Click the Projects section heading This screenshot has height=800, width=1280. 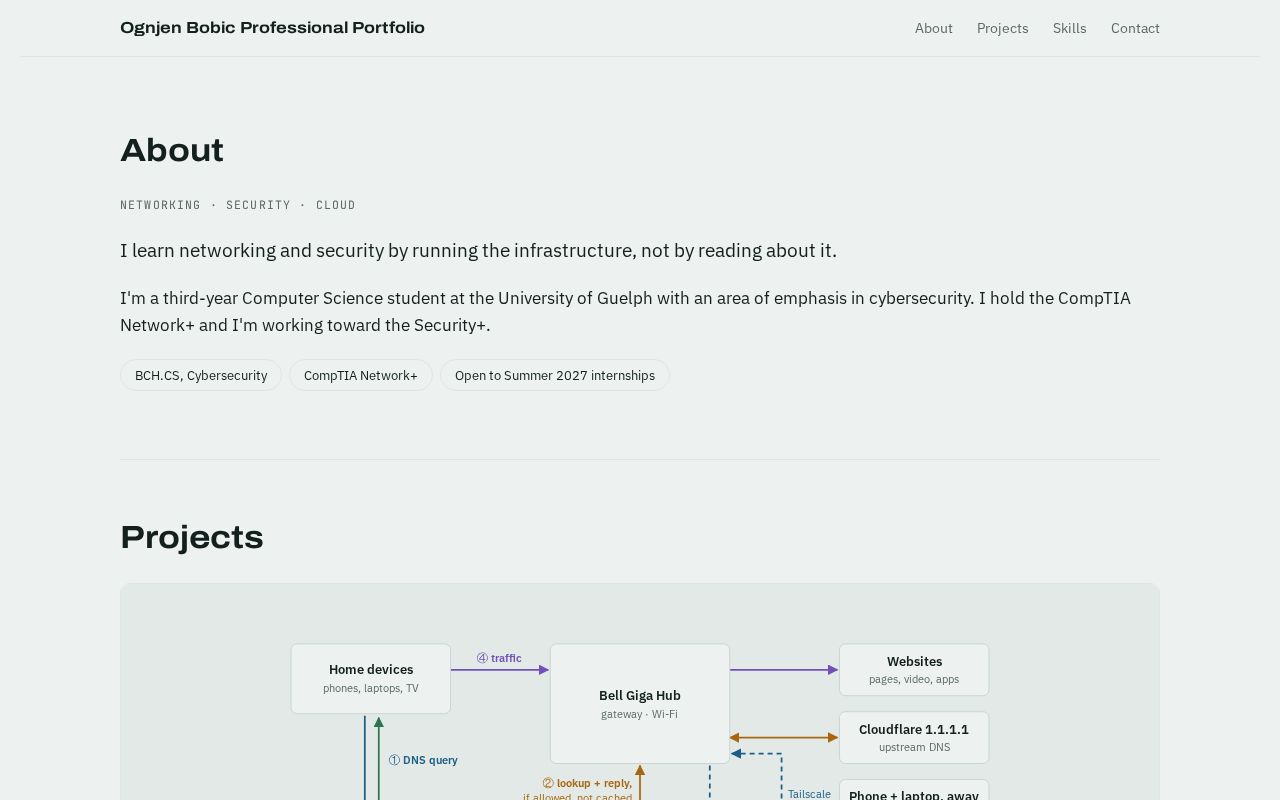coord(192,537)
